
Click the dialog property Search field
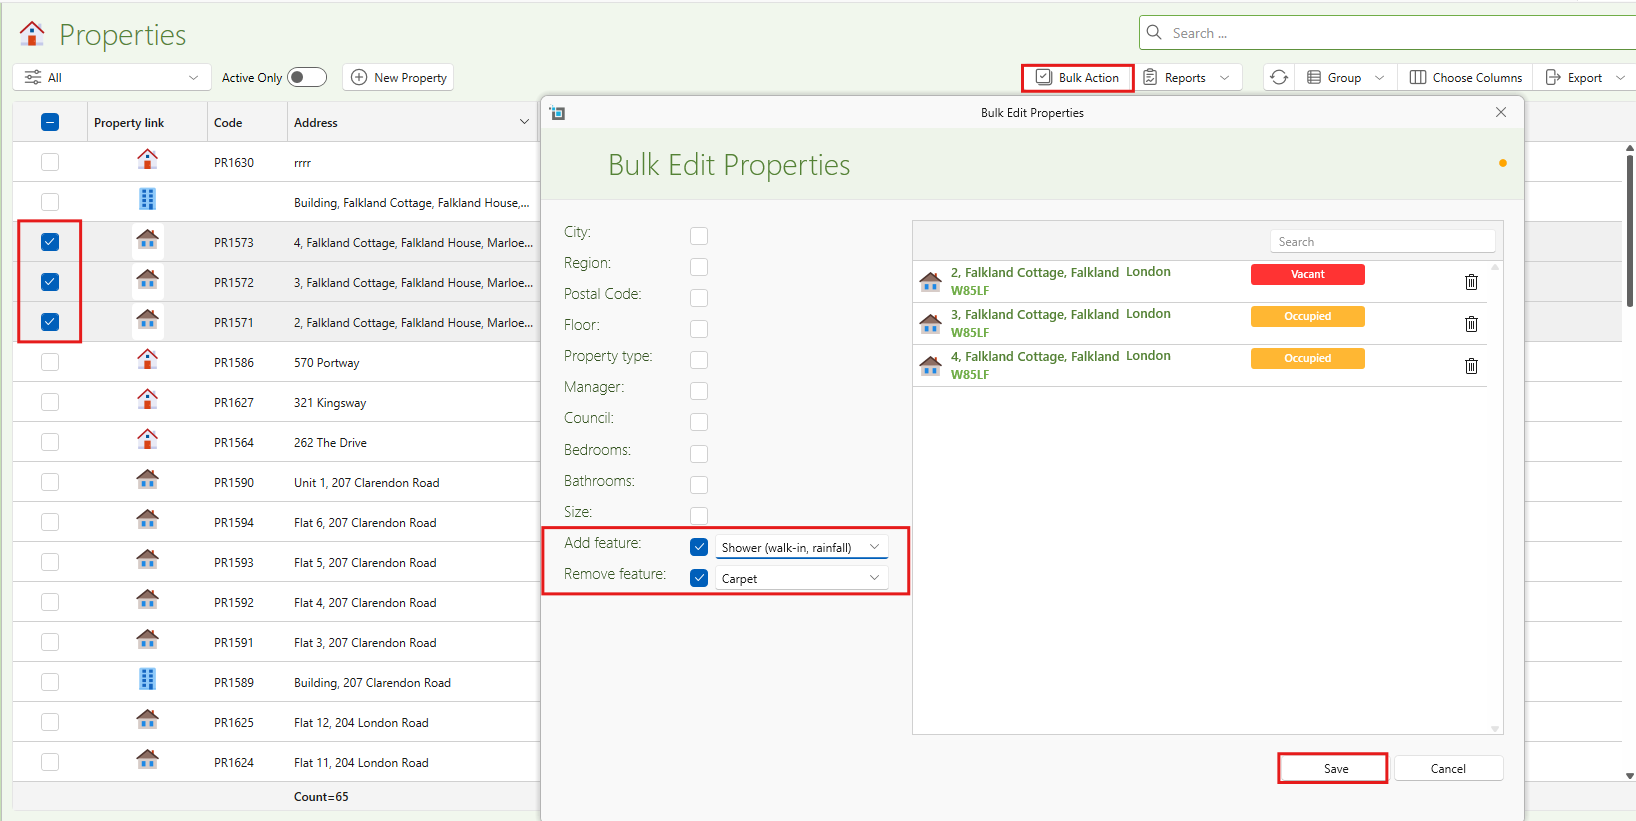pyautogui.click(x=1383, y=241)
